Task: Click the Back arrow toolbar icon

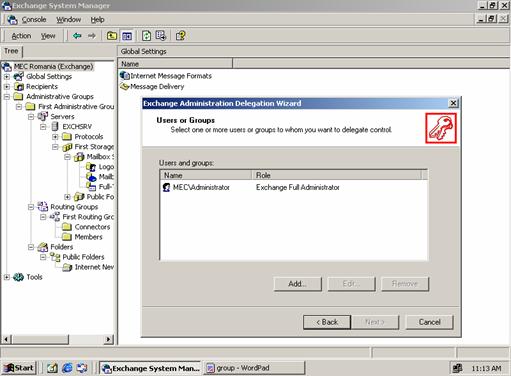Action: [x=77, y=36]
